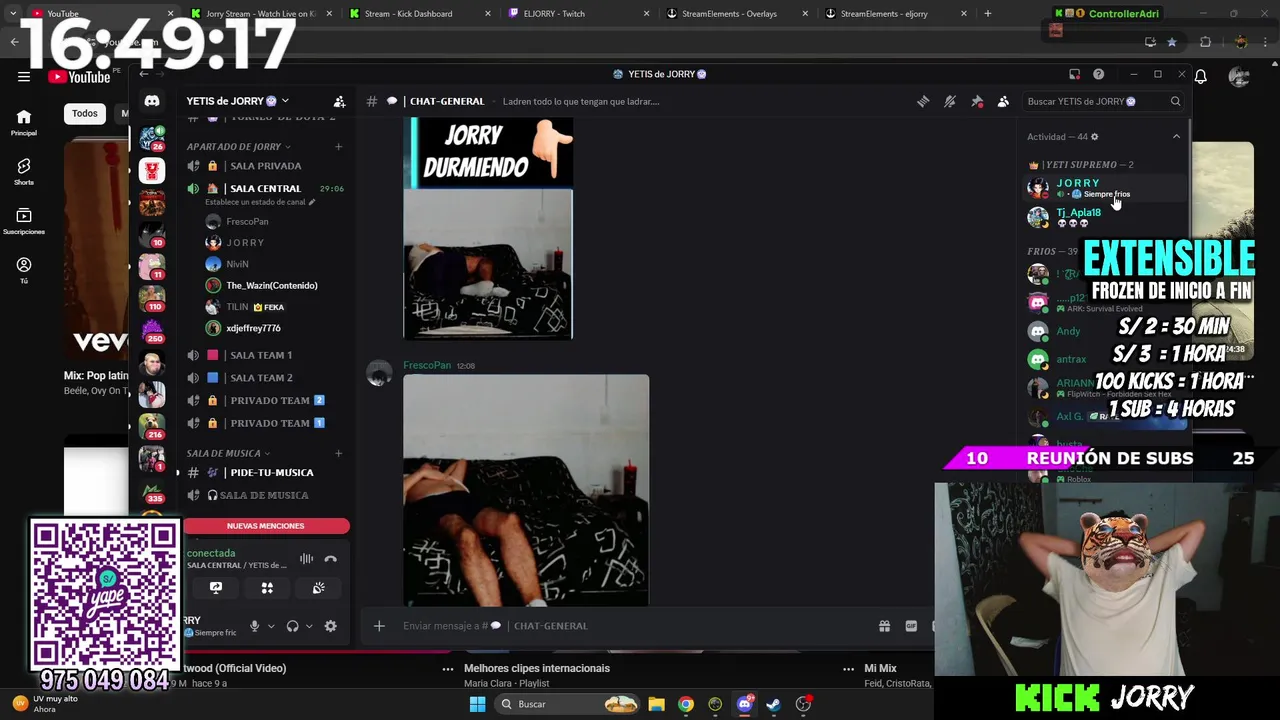1280x720 pixels.
Task: Switch to StreamElements - Overlays tab
Action: tap(738, 14)
